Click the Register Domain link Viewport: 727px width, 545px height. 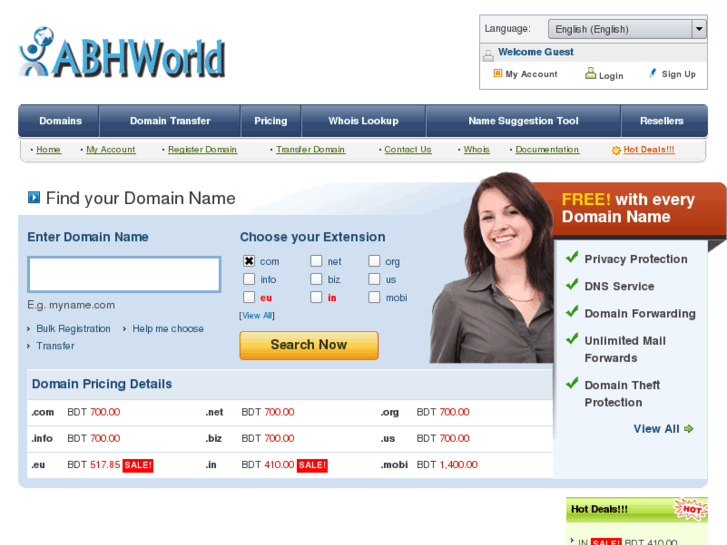[202, 149]
